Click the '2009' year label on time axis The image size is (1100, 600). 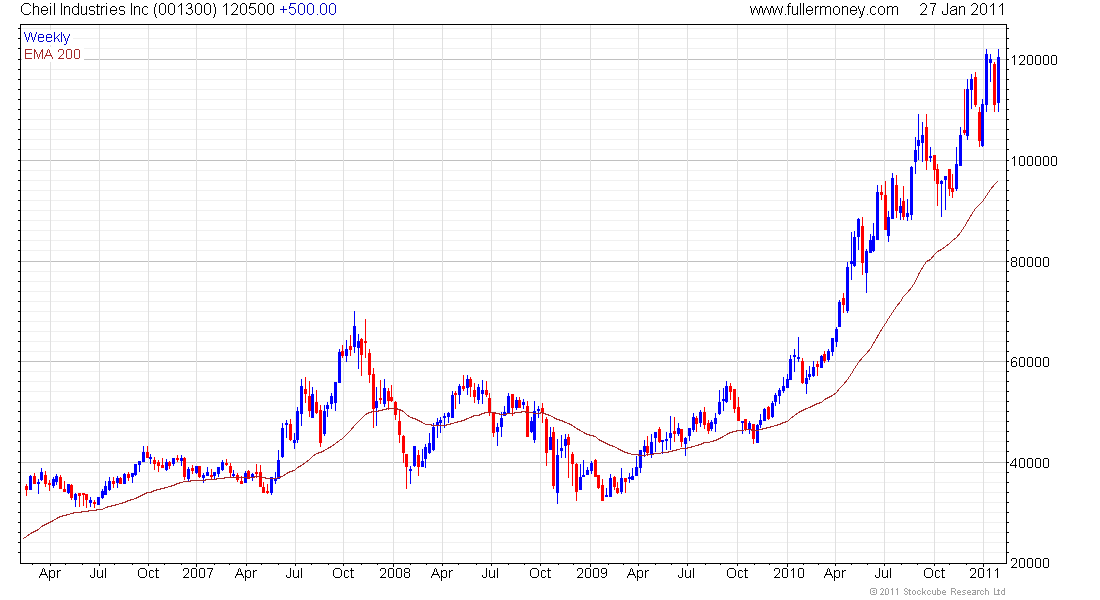tap(591, 573)
